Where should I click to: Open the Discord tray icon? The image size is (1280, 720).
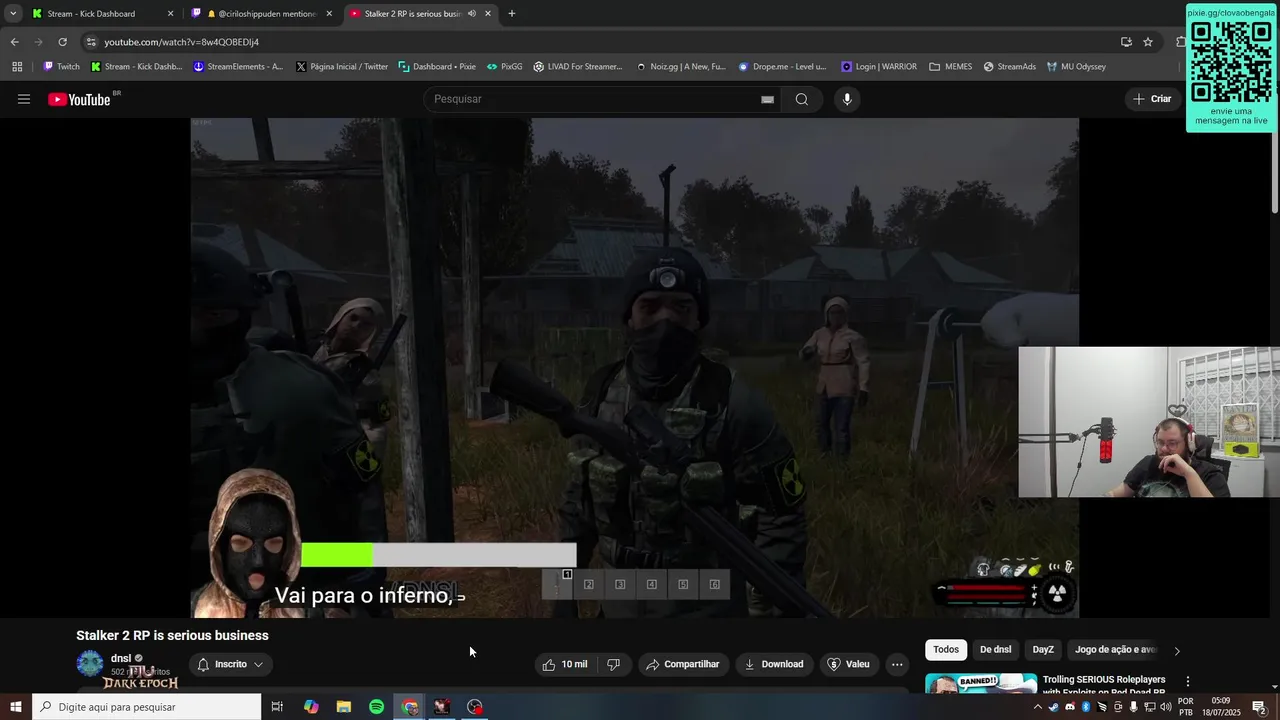click(x=1070, y=707)
